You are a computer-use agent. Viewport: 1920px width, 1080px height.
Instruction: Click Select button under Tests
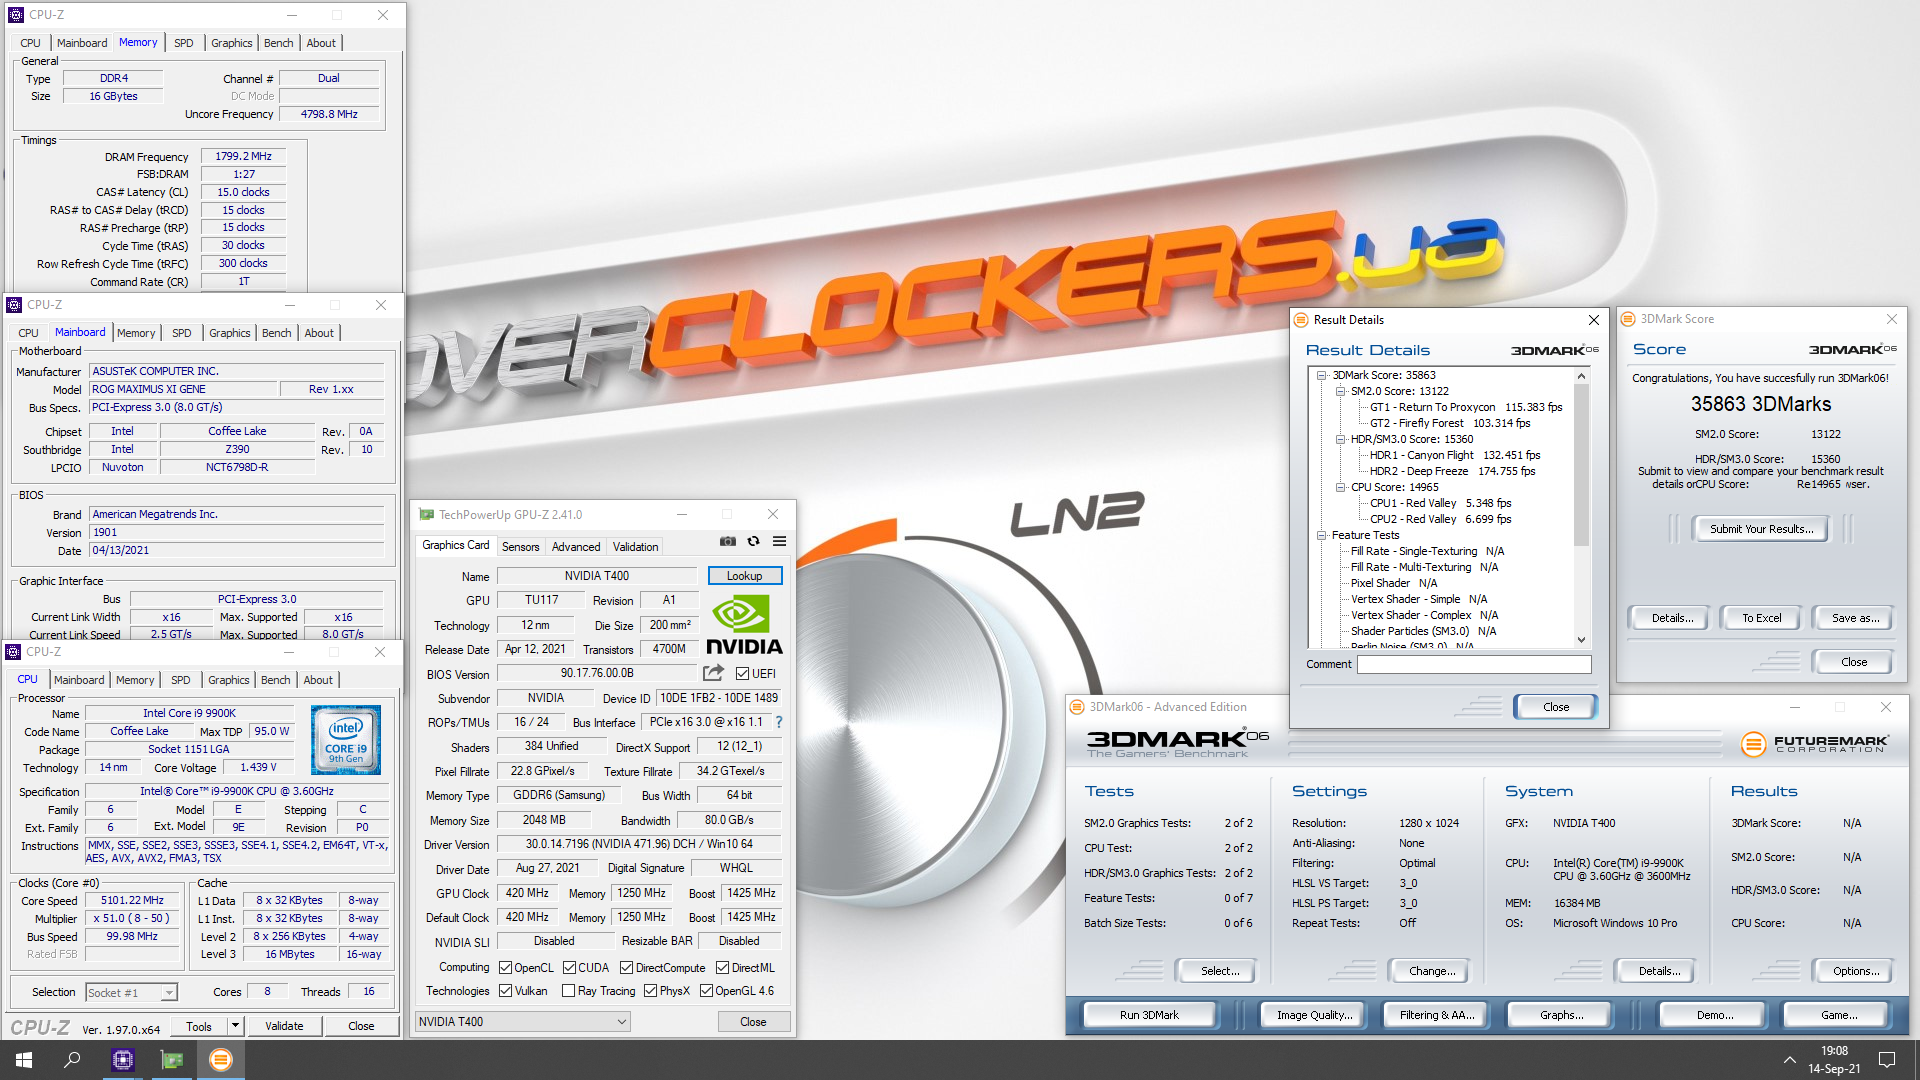click(1220, 971)
